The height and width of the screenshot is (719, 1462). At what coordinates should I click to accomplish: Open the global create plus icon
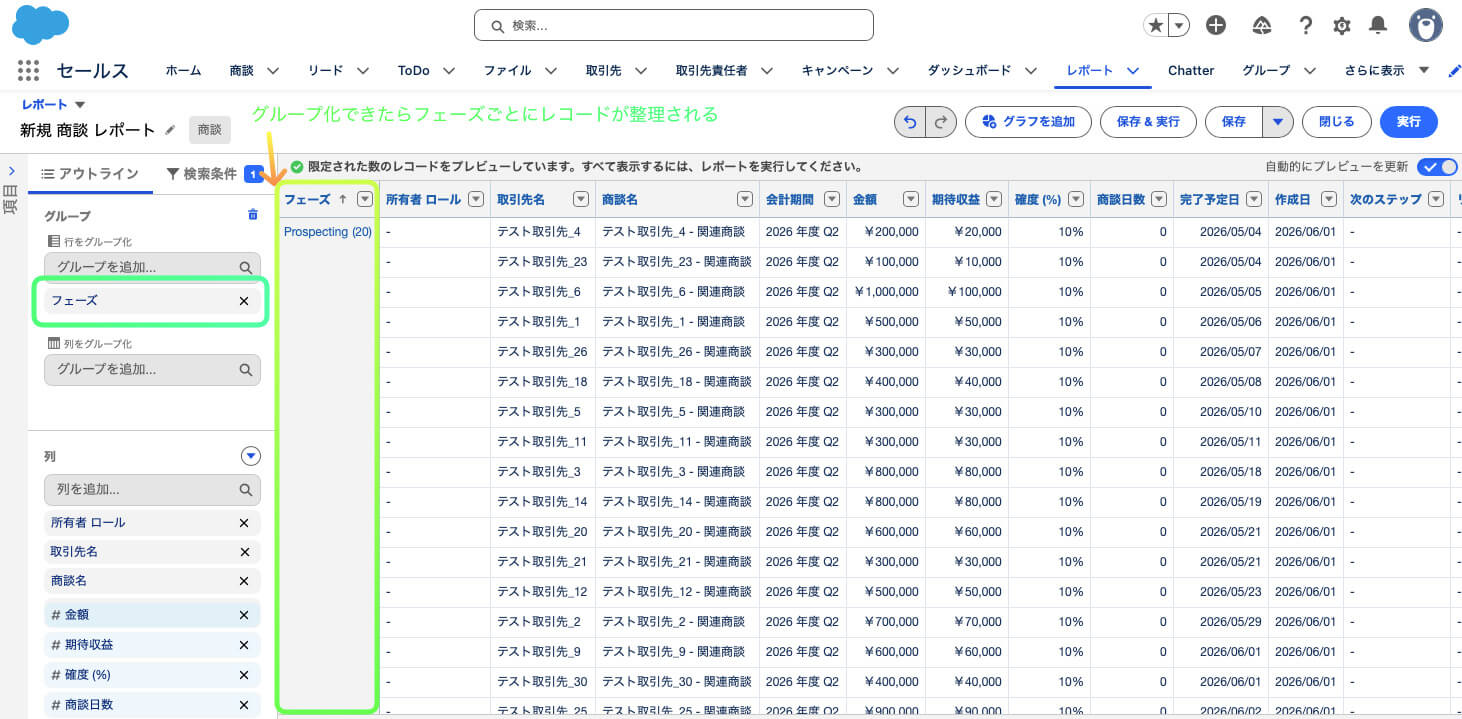(x=1216, y=26)
